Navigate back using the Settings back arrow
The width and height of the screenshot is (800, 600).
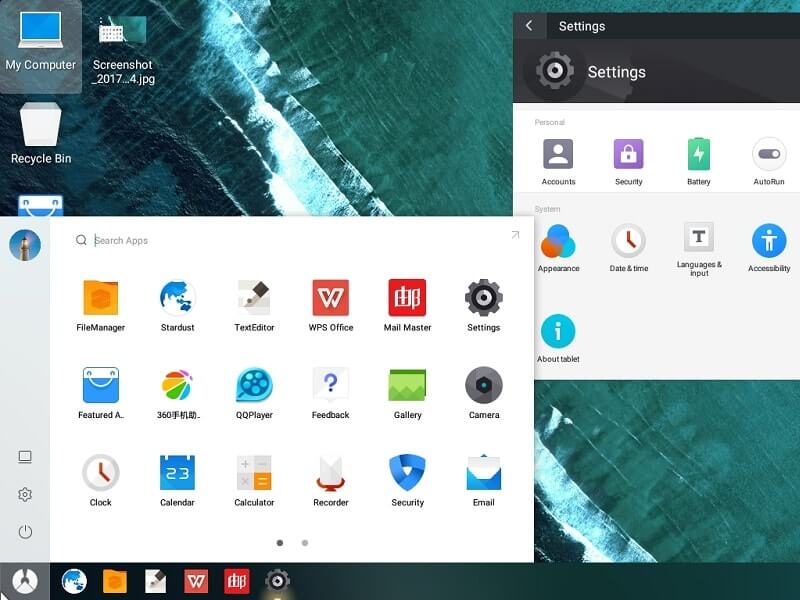[x=529, y=26]
